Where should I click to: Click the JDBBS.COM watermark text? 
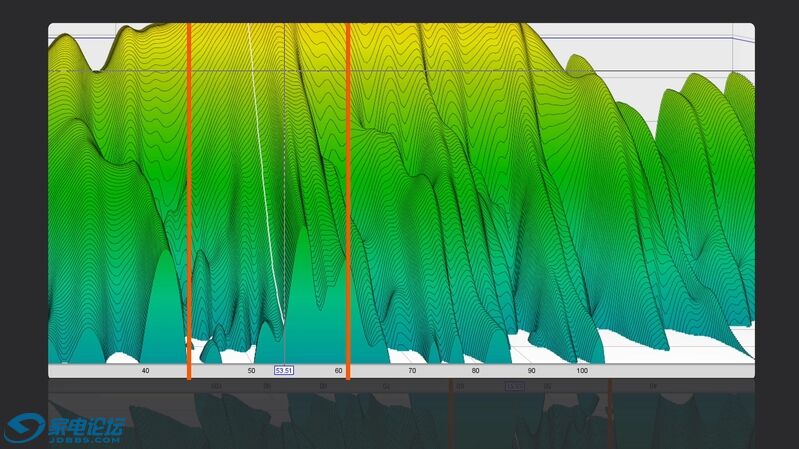[86, 438]
